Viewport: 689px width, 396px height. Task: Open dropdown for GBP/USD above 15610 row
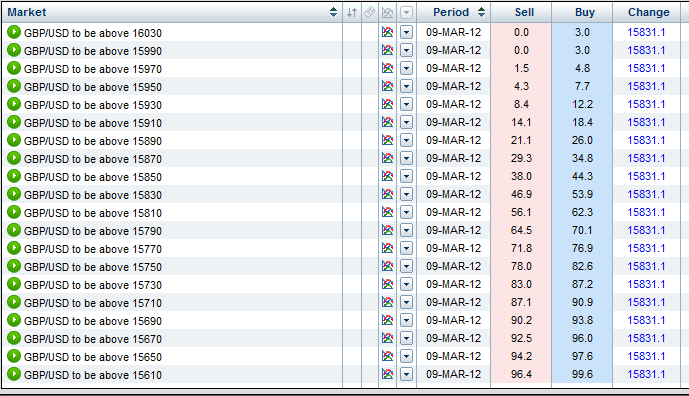406,375
